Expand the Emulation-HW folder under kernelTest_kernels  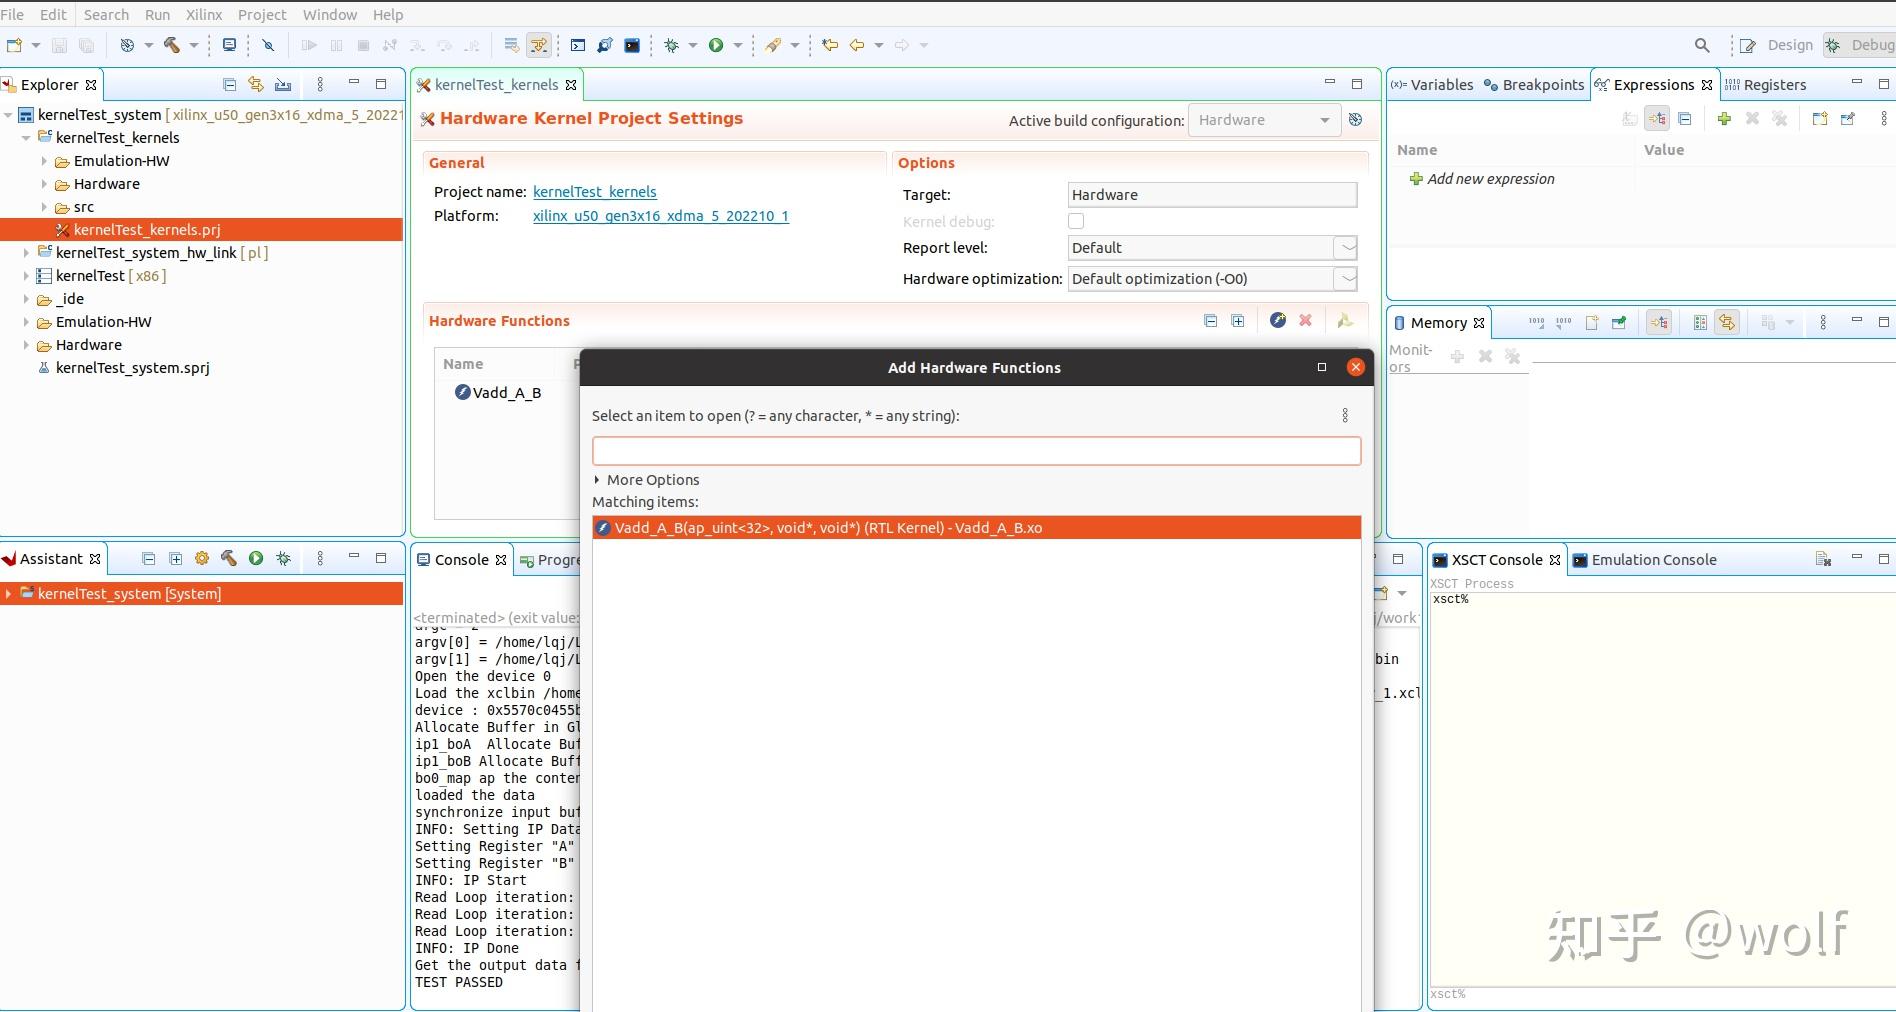pyautogui.click(x=44, y=161)
